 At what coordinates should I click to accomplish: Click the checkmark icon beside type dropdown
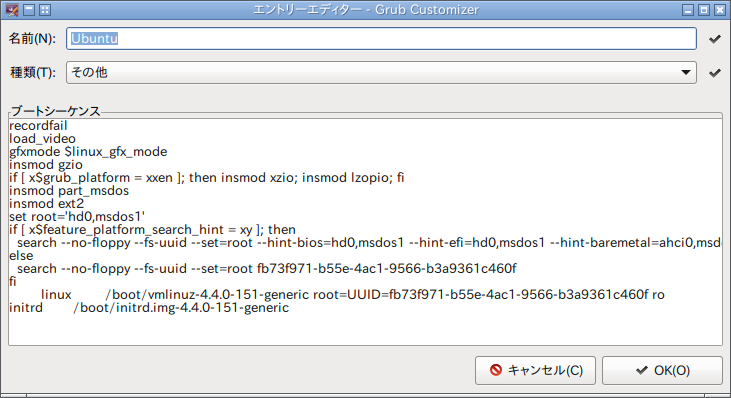[x=715, y=73]
